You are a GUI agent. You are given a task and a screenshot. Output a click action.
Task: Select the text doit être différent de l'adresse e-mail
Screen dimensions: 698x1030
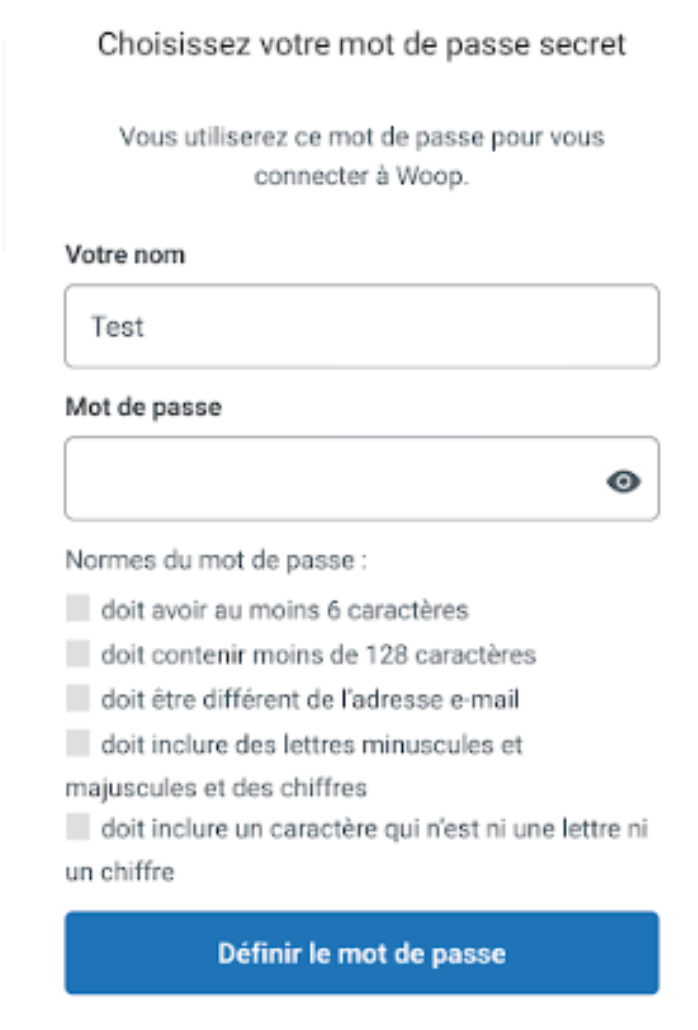coord(310,700)
